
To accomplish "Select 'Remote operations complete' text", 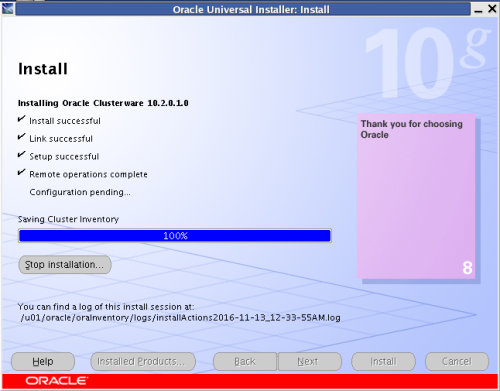I will (x=88, y=174).
